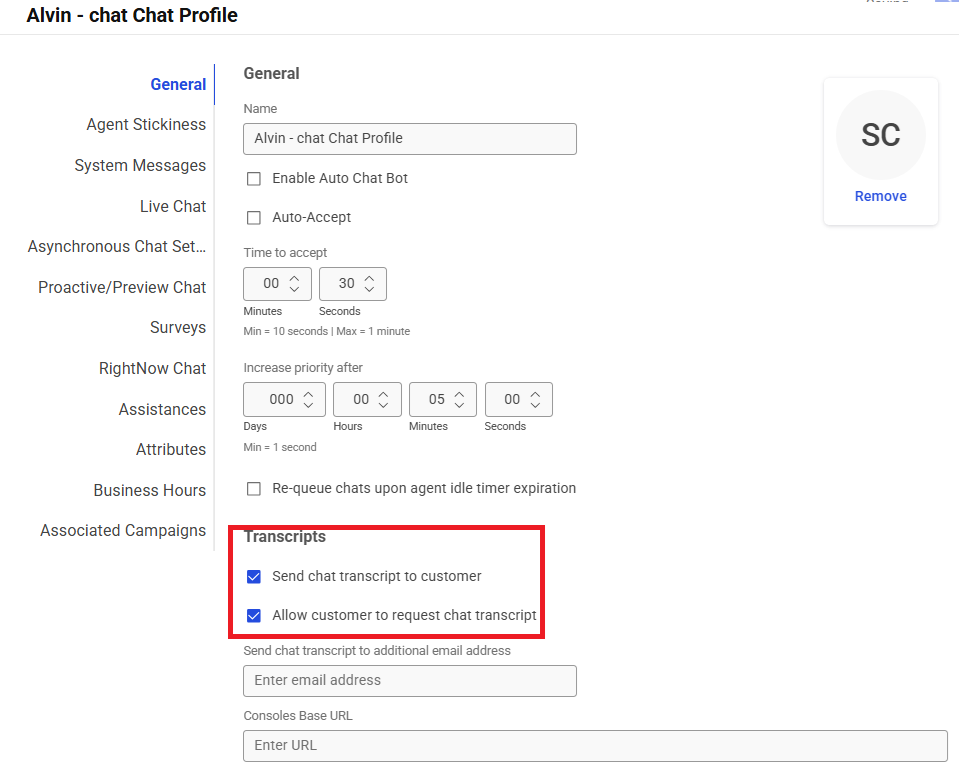Remove the SC profile avatar
This screenshot has width=959, height=777.
click(881, 196)
